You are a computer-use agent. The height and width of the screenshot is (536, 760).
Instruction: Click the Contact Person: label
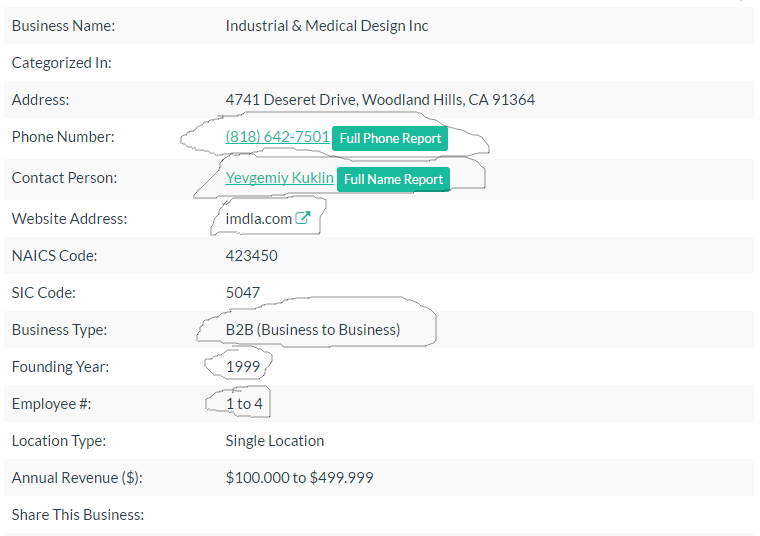point(64,178)
